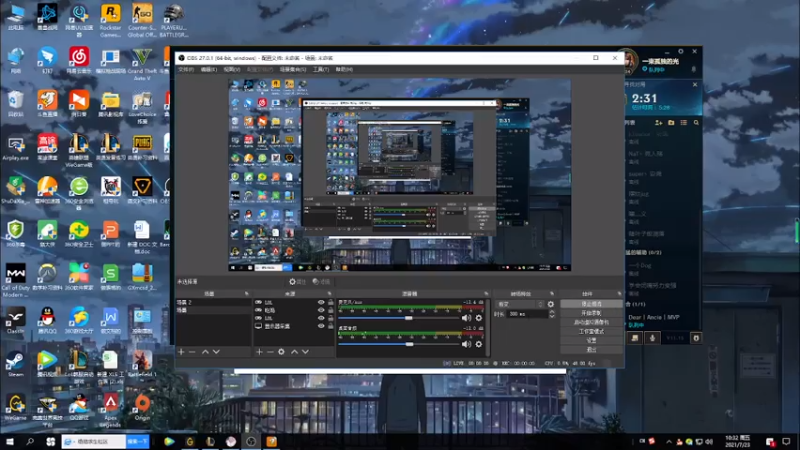Open Windows Start menu

click(x=10, y=441)
